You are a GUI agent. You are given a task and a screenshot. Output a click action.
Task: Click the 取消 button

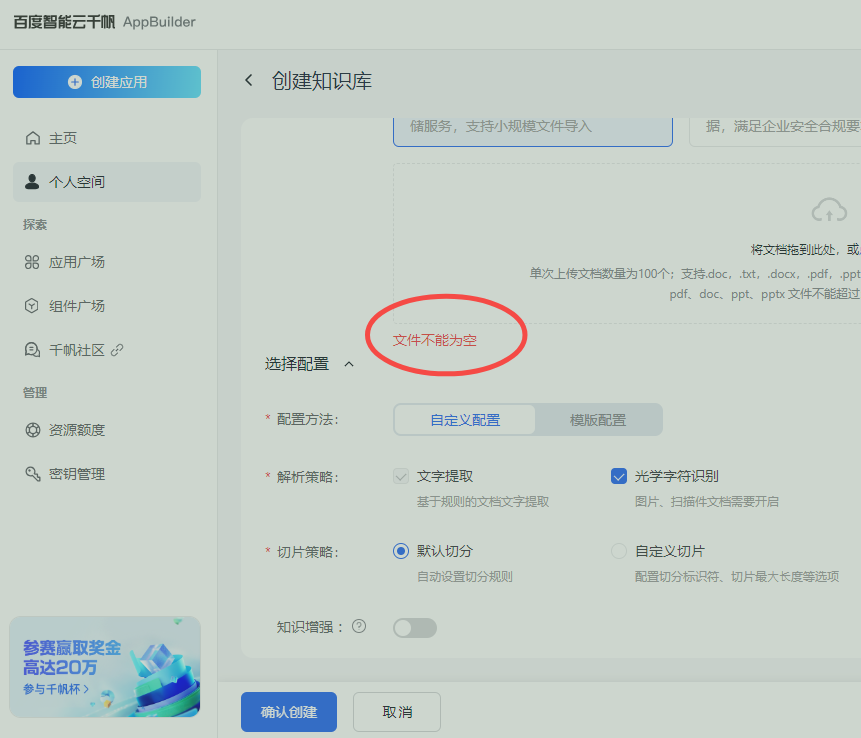tap(397, 712)
